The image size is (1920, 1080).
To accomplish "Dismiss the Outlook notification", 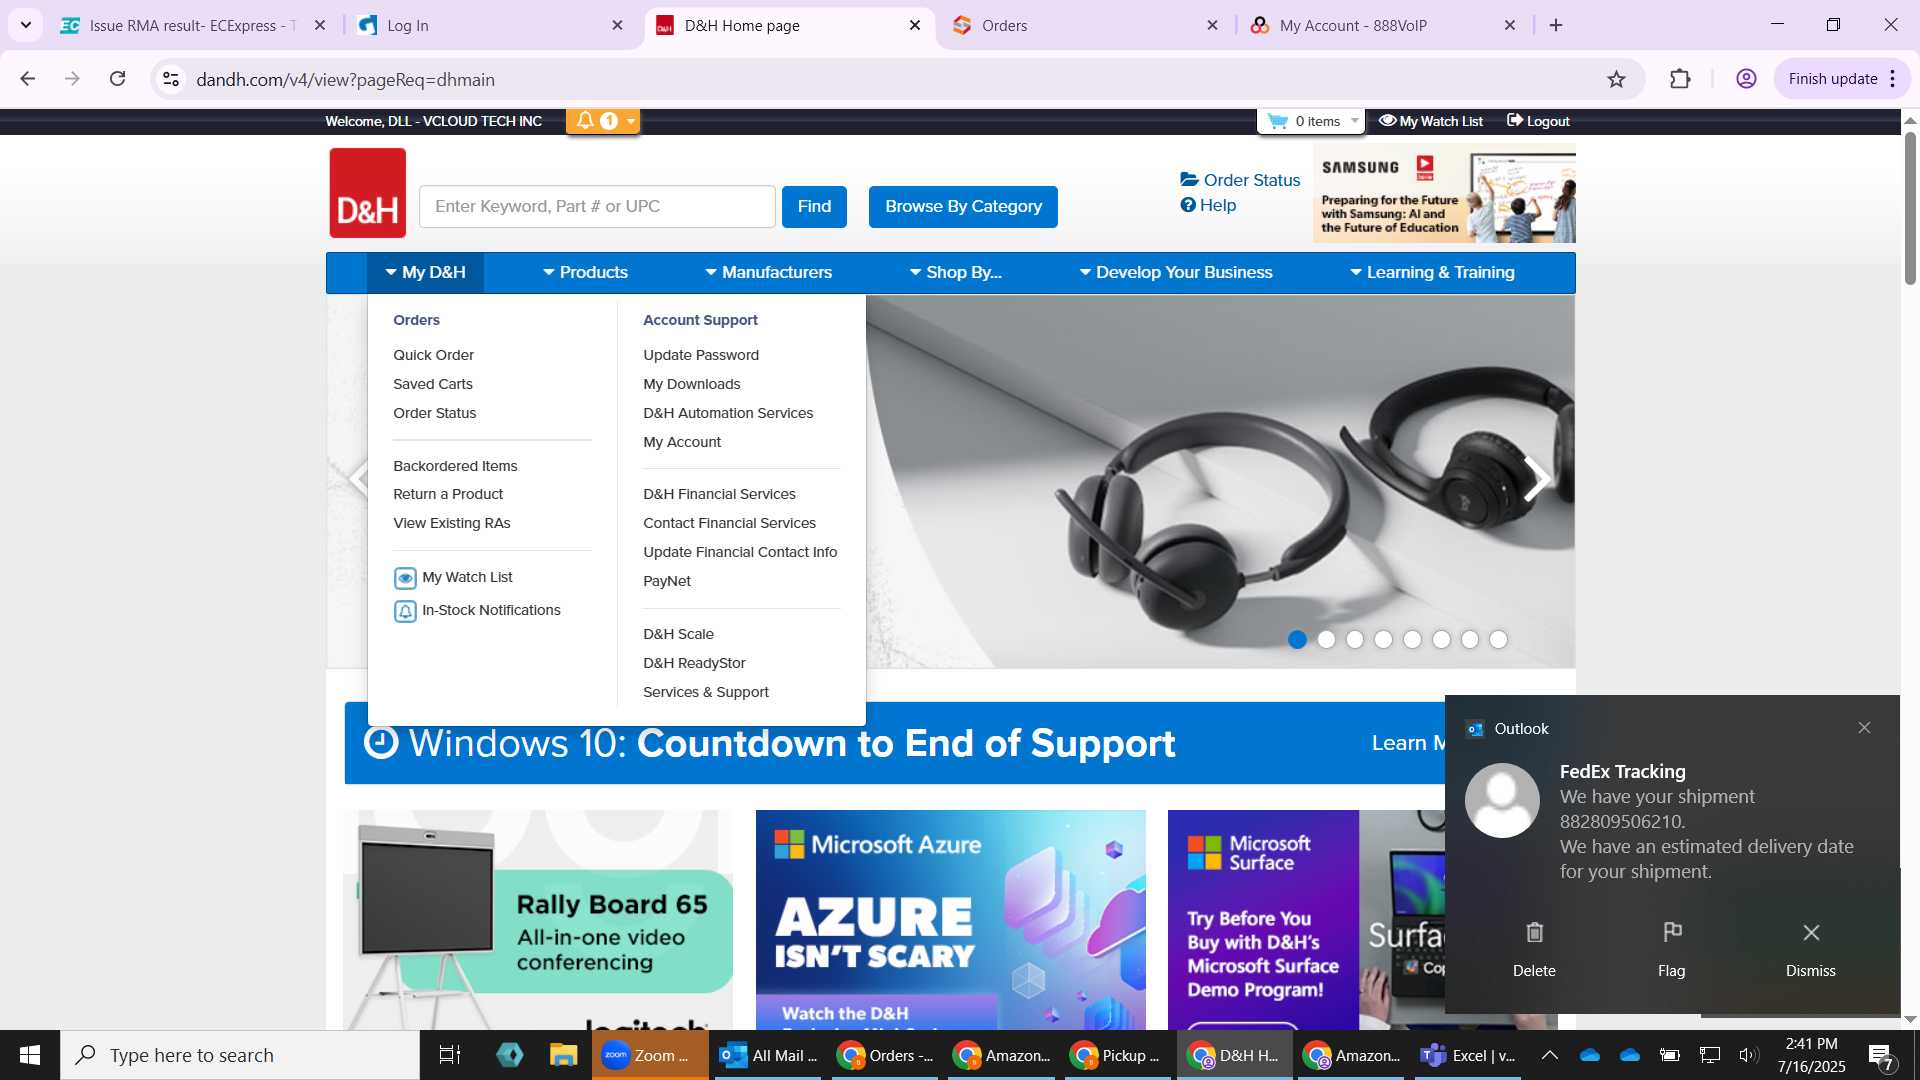I will click(1810, 948).
